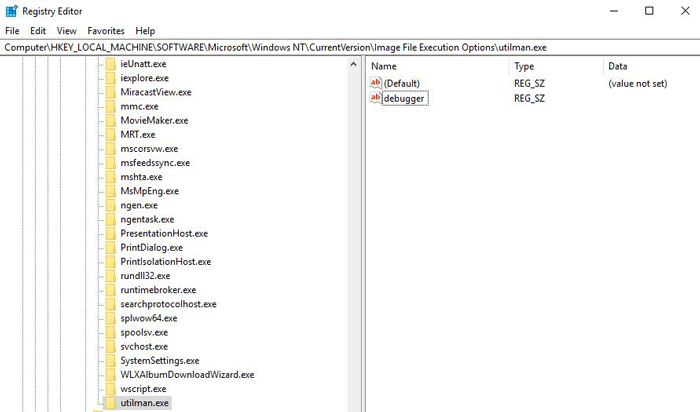Select the ieUnatt.exe folder icon
This screenshot has height=412, width=700.
coord(111,64)
